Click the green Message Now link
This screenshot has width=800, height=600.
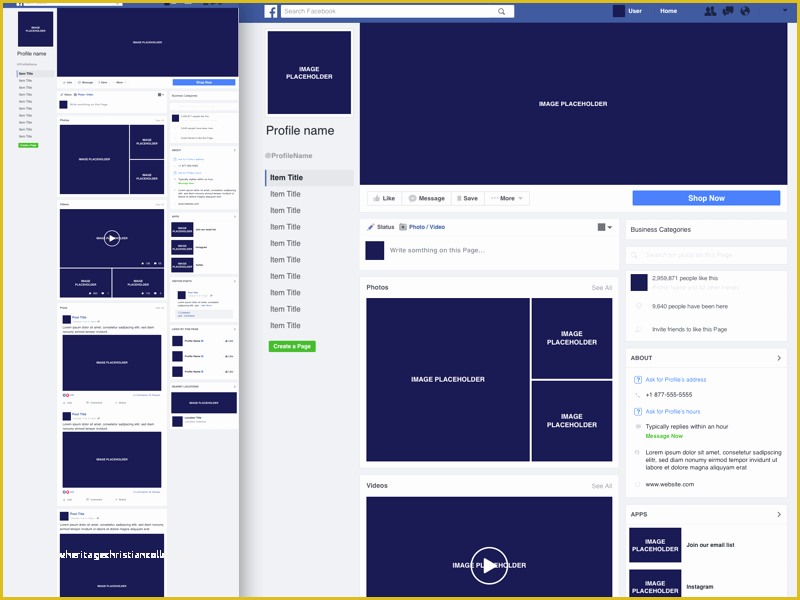(x=664, y=436)
